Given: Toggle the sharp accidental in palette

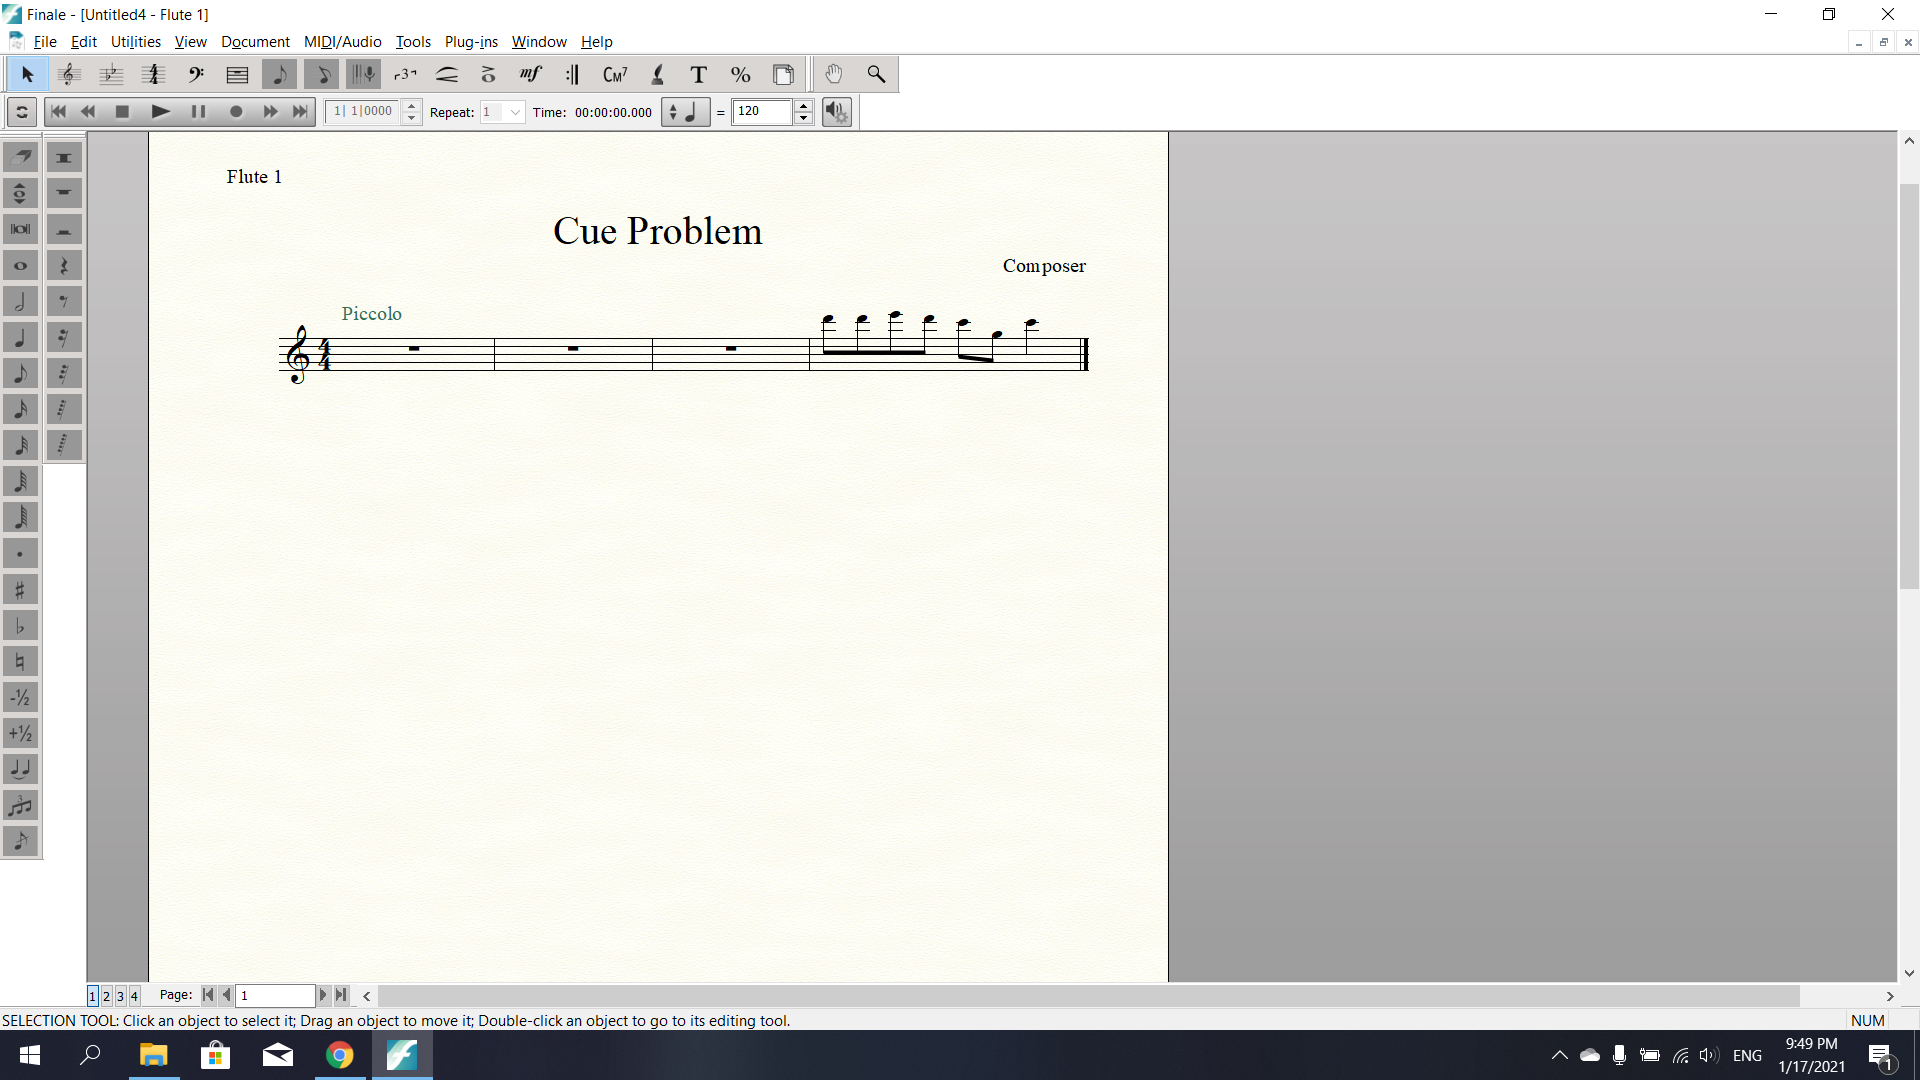Looking at the screenshot, I should 20,590.
